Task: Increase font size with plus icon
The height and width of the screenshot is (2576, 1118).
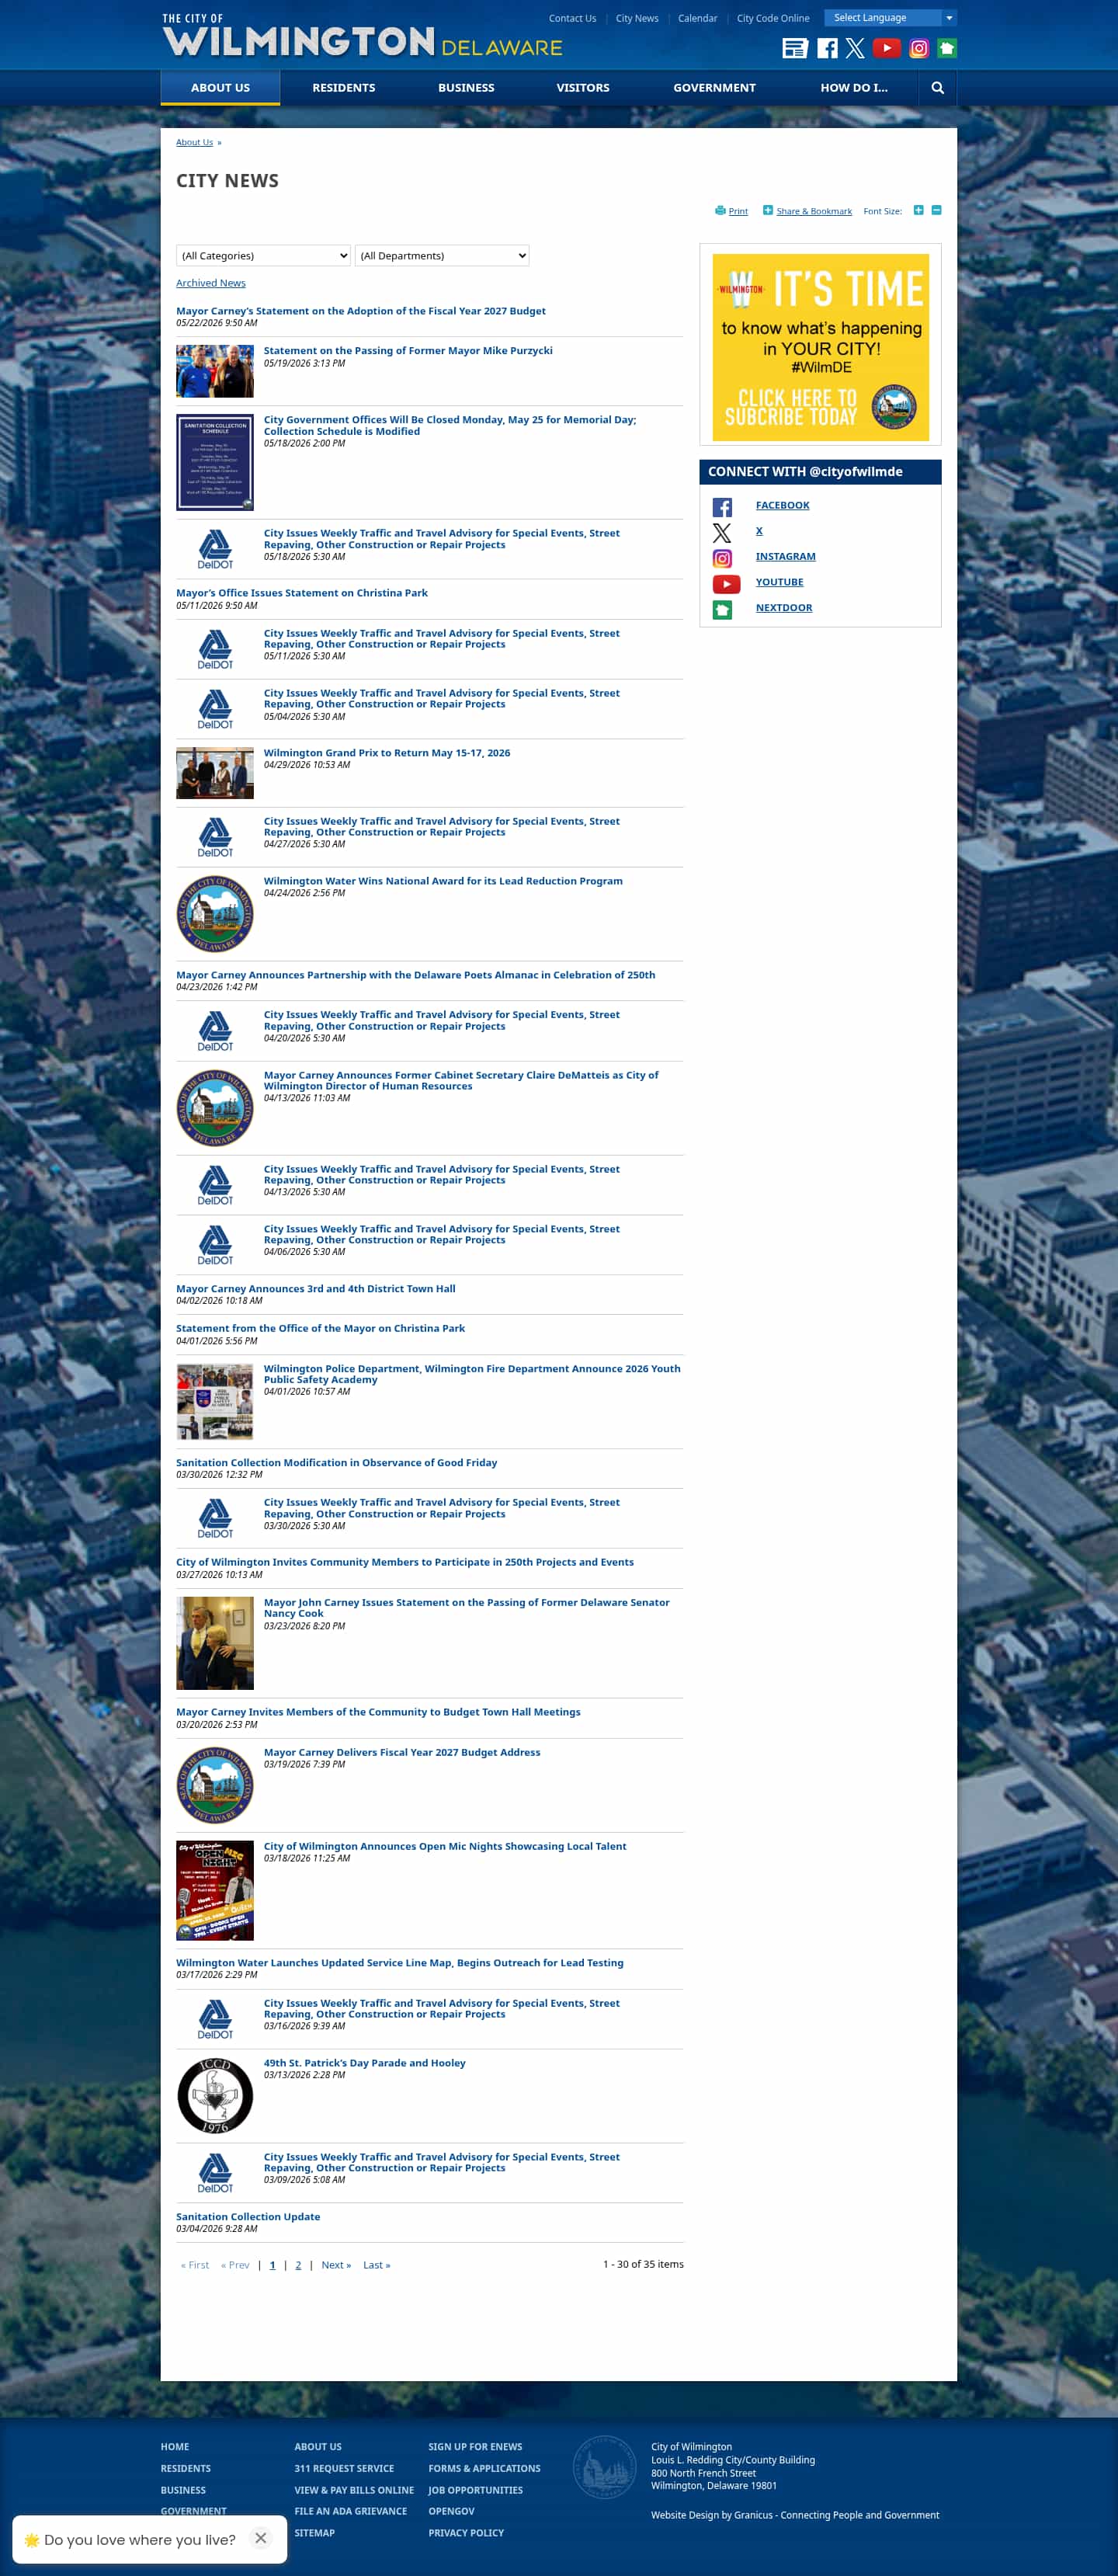Action: click(x=918, y=210)
